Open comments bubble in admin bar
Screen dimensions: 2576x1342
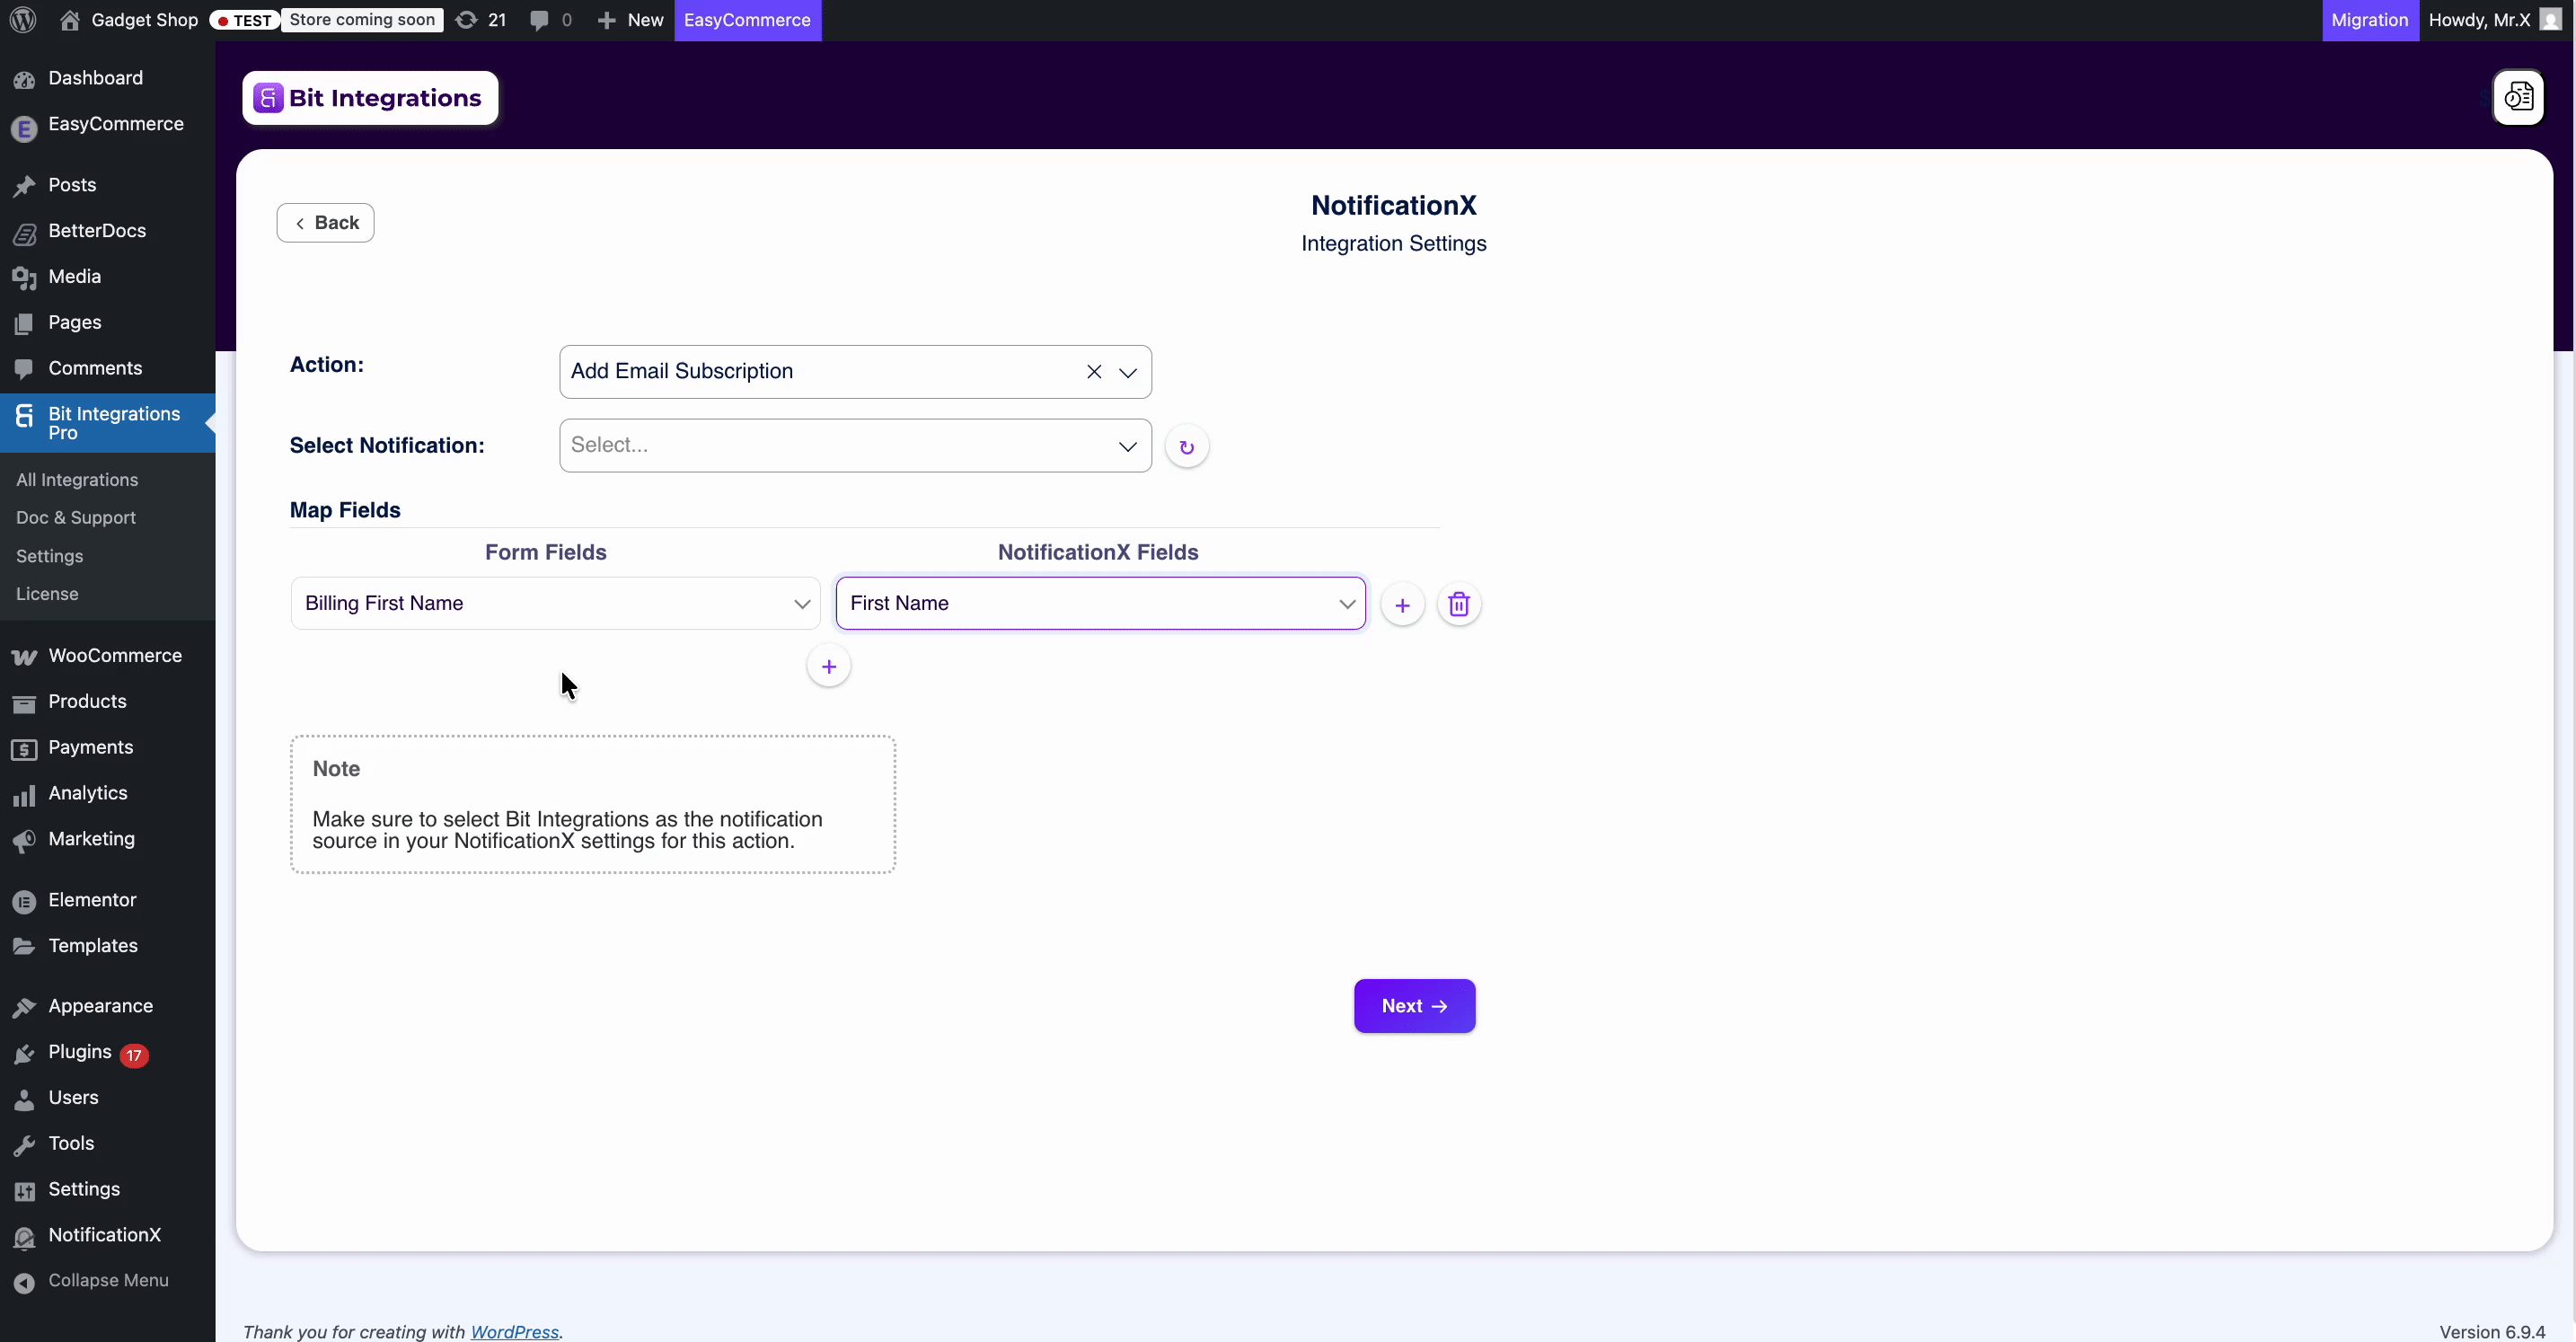549,20
